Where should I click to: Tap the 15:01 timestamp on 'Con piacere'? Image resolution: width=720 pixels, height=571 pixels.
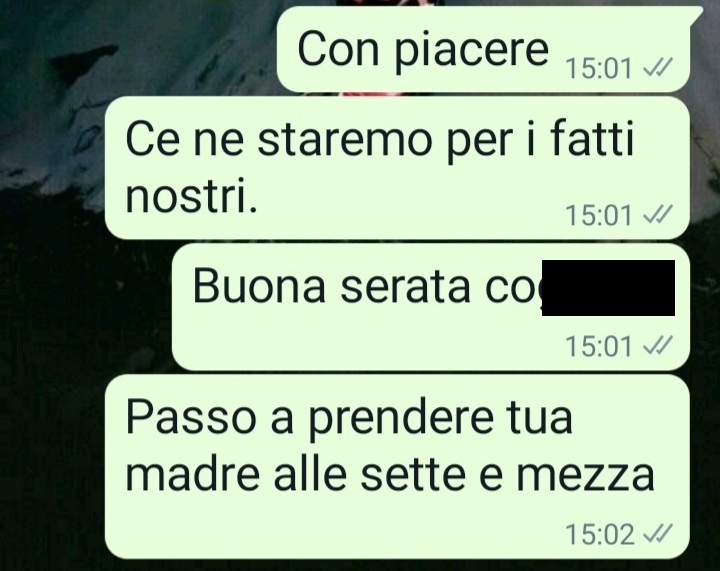click(599, 69)
